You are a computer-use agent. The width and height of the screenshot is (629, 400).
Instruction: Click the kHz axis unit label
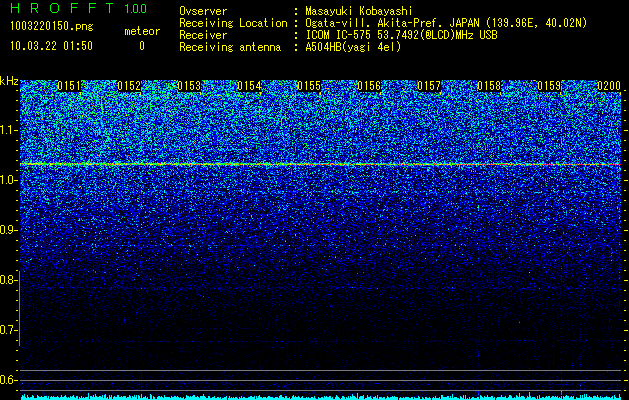click(9, 81)
